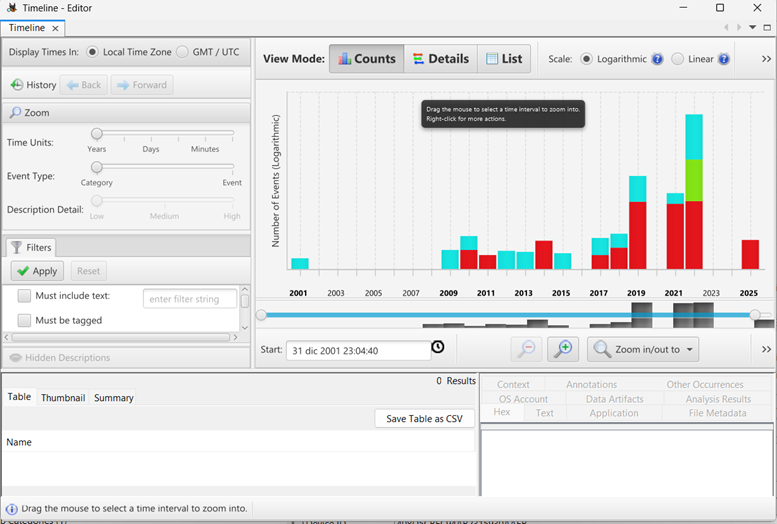Screen dimensions: 777x524
Task: Open the Summary tab
Action: tap(113, 397)
